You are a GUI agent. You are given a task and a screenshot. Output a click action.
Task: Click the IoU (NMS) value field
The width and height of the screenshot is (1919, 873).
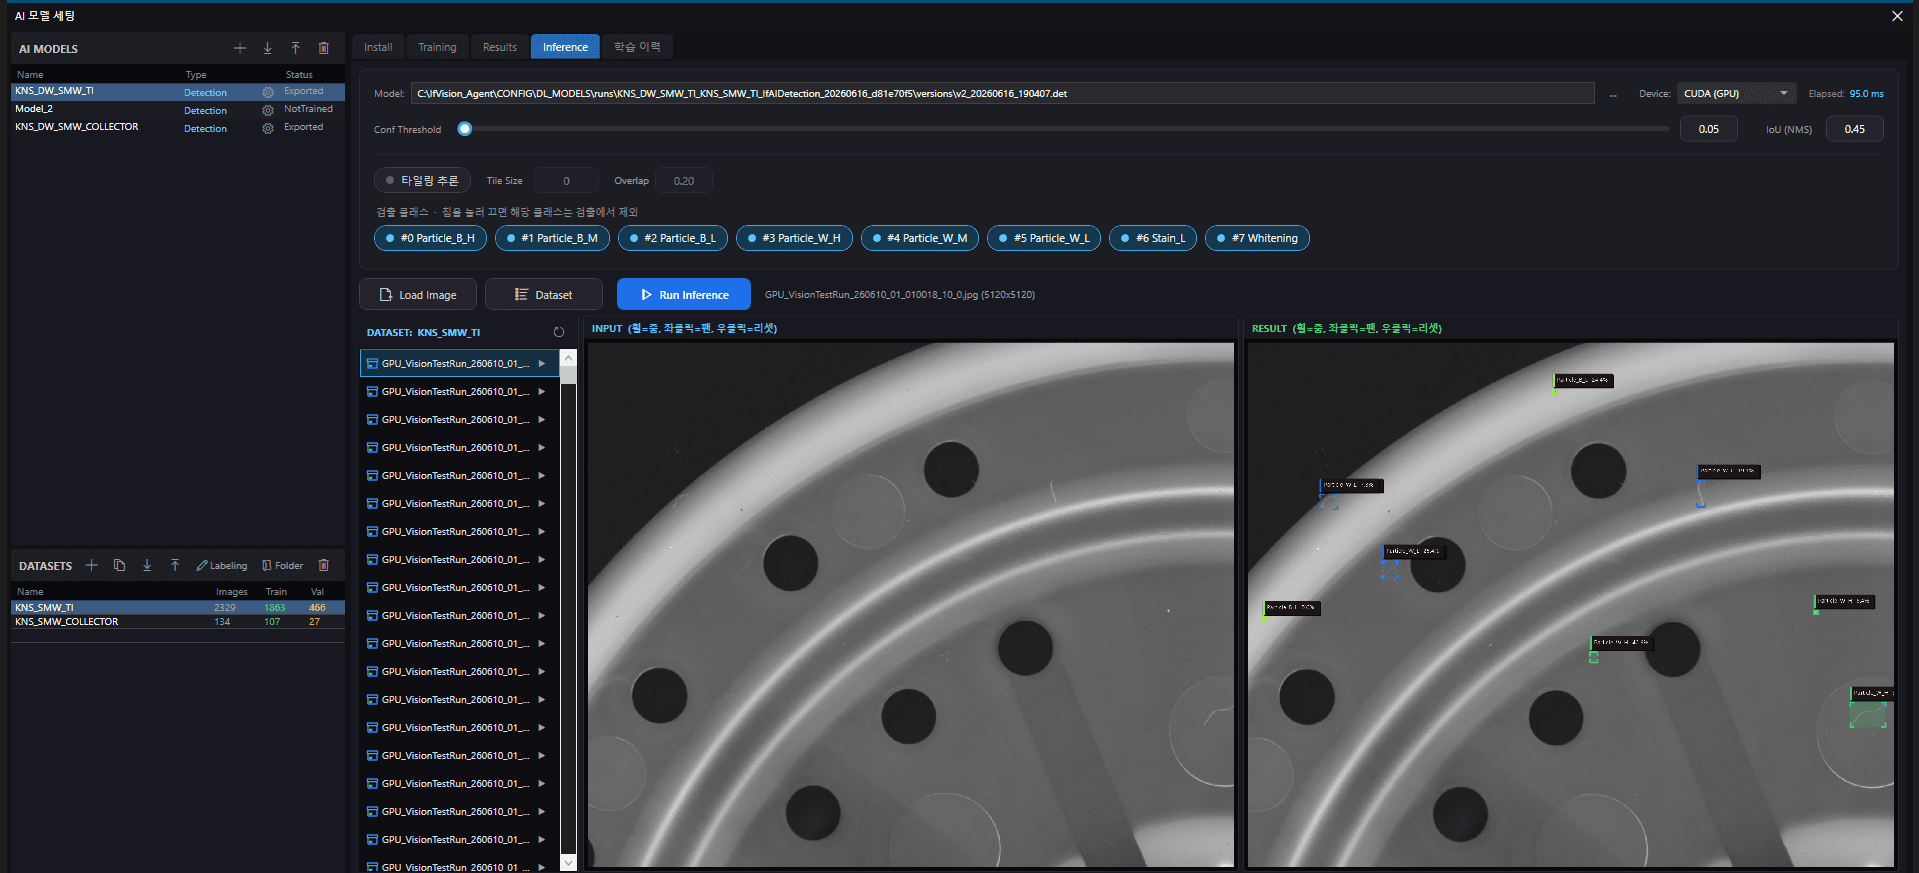click(x=1855, y=129)
